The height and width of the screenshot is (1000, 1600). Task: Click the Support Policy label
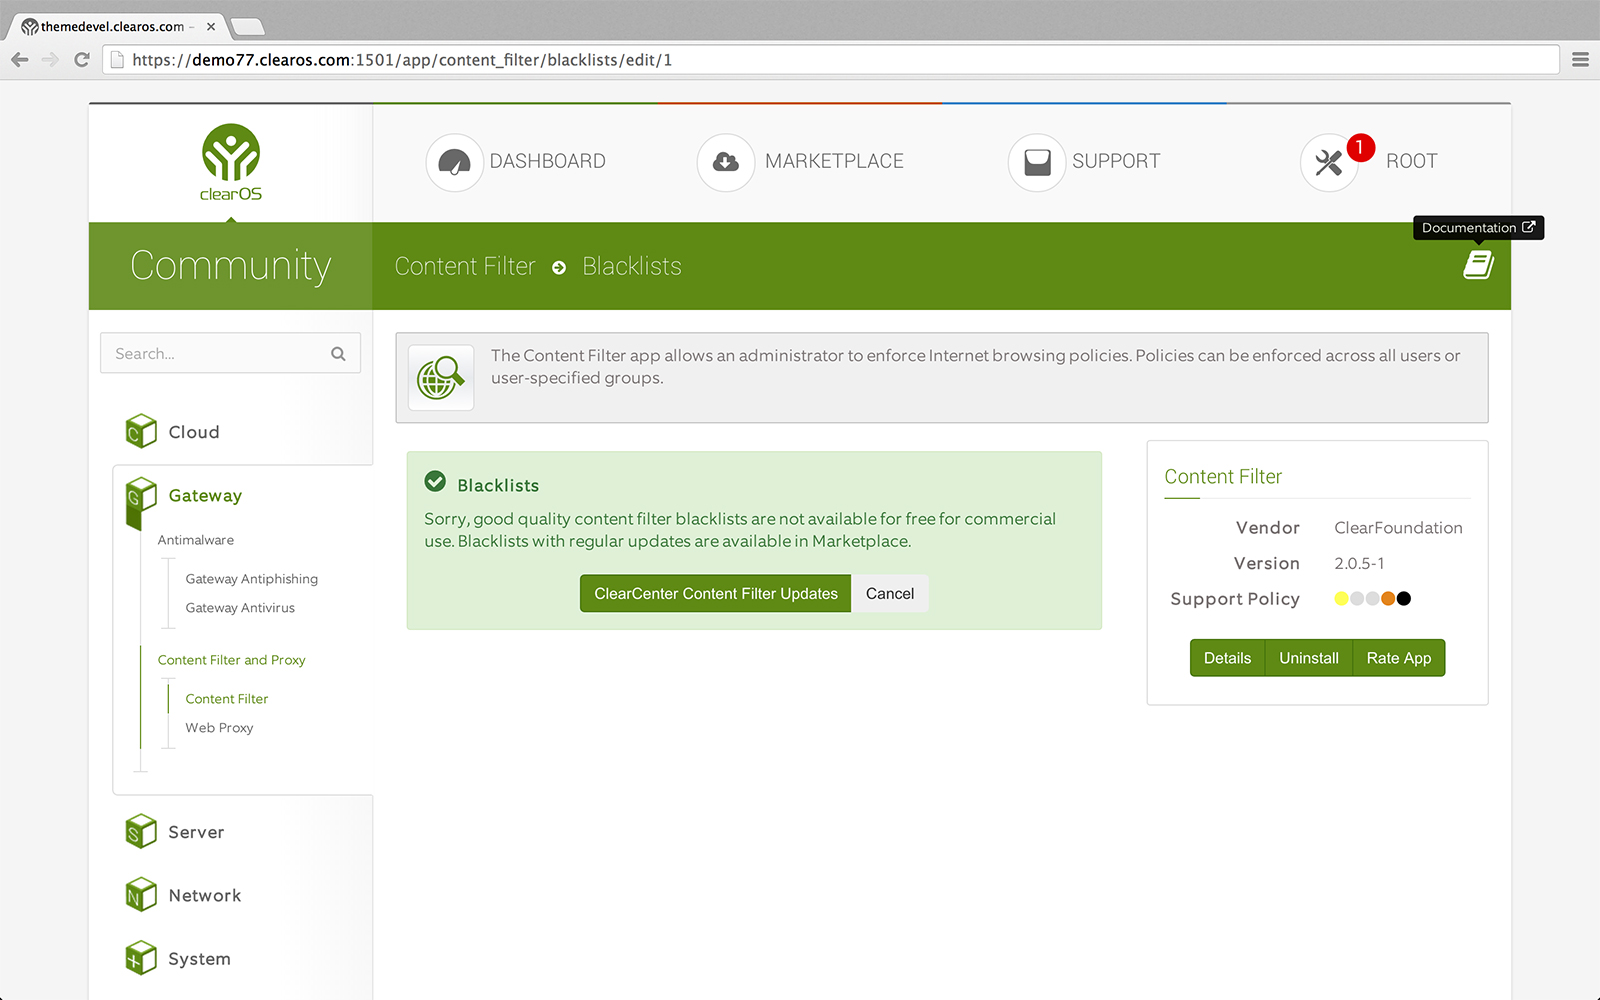(x=1235, y=599)
